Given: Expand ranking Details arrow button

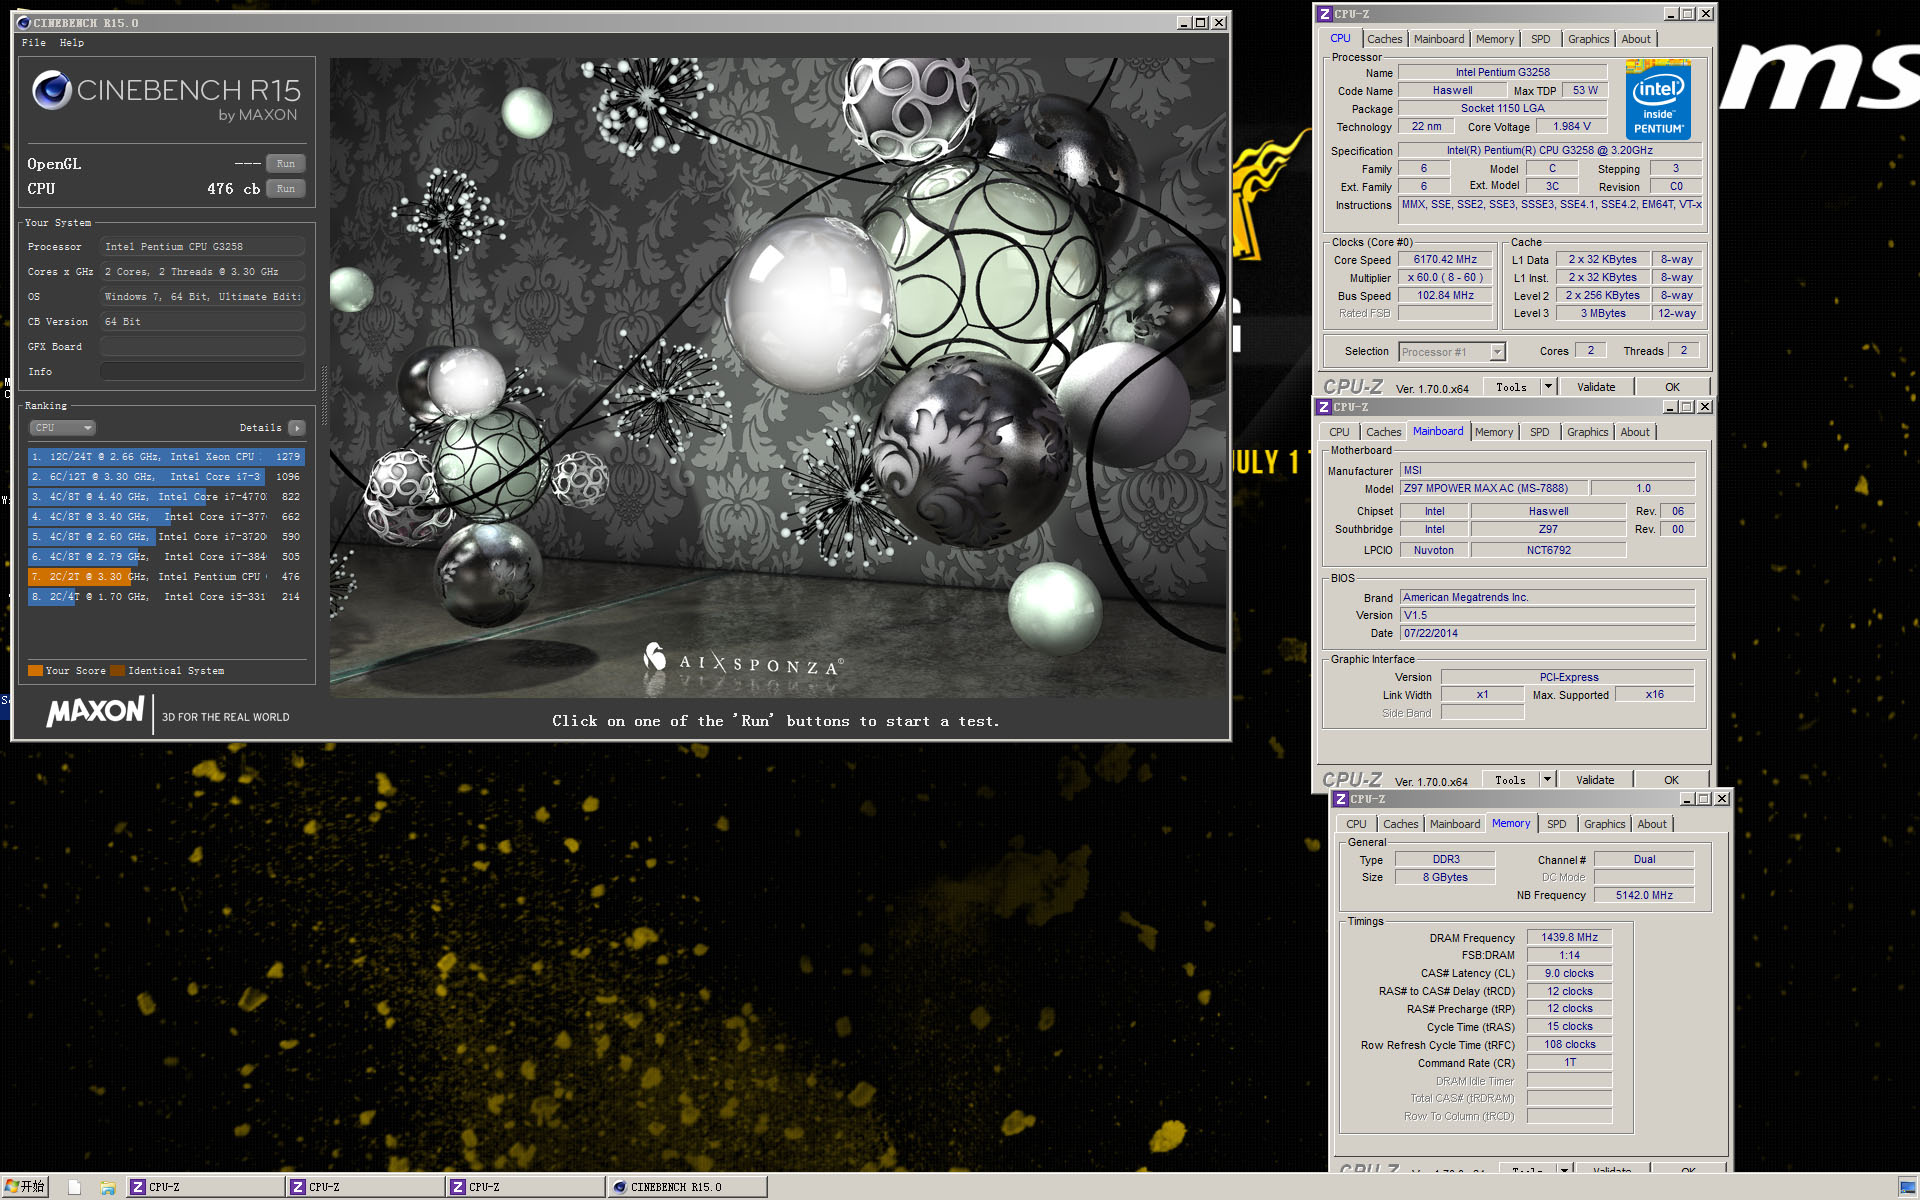Looking at the screenshot, I should [296, 428].
